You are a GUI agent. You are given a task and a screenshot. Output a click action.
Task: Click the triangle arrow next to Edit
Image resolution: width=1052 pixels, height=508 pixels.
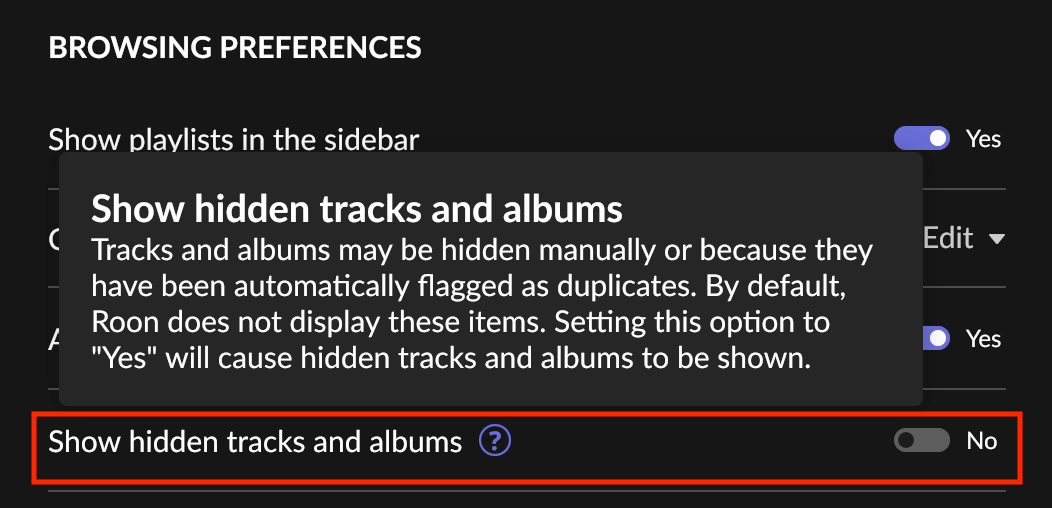pyautogui.click(x=997, y=239)
